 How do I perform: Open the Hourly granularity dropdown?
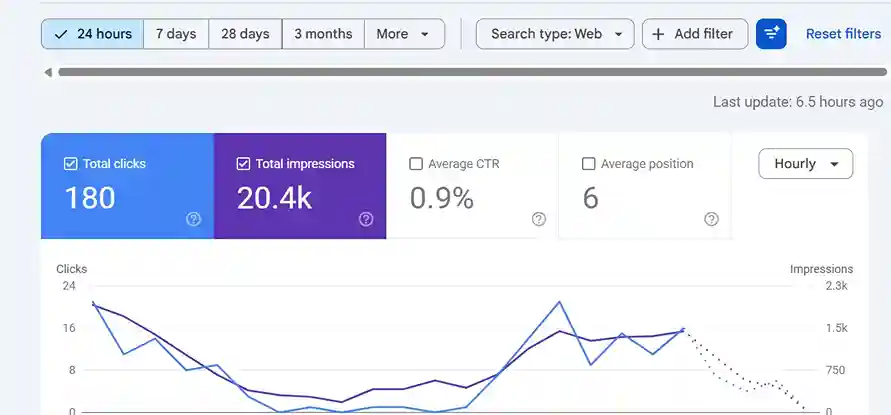806,164
